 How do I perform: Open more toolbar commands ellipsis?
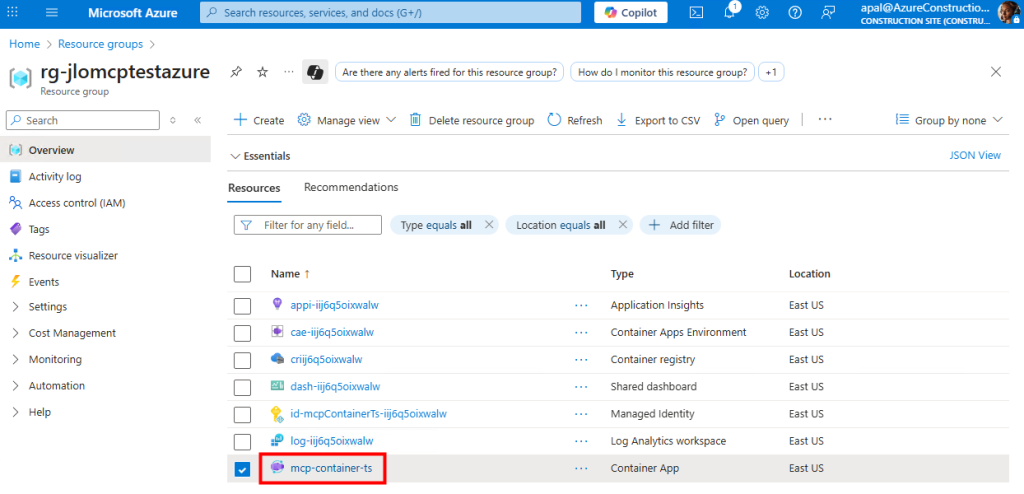[x=825, y=120]
